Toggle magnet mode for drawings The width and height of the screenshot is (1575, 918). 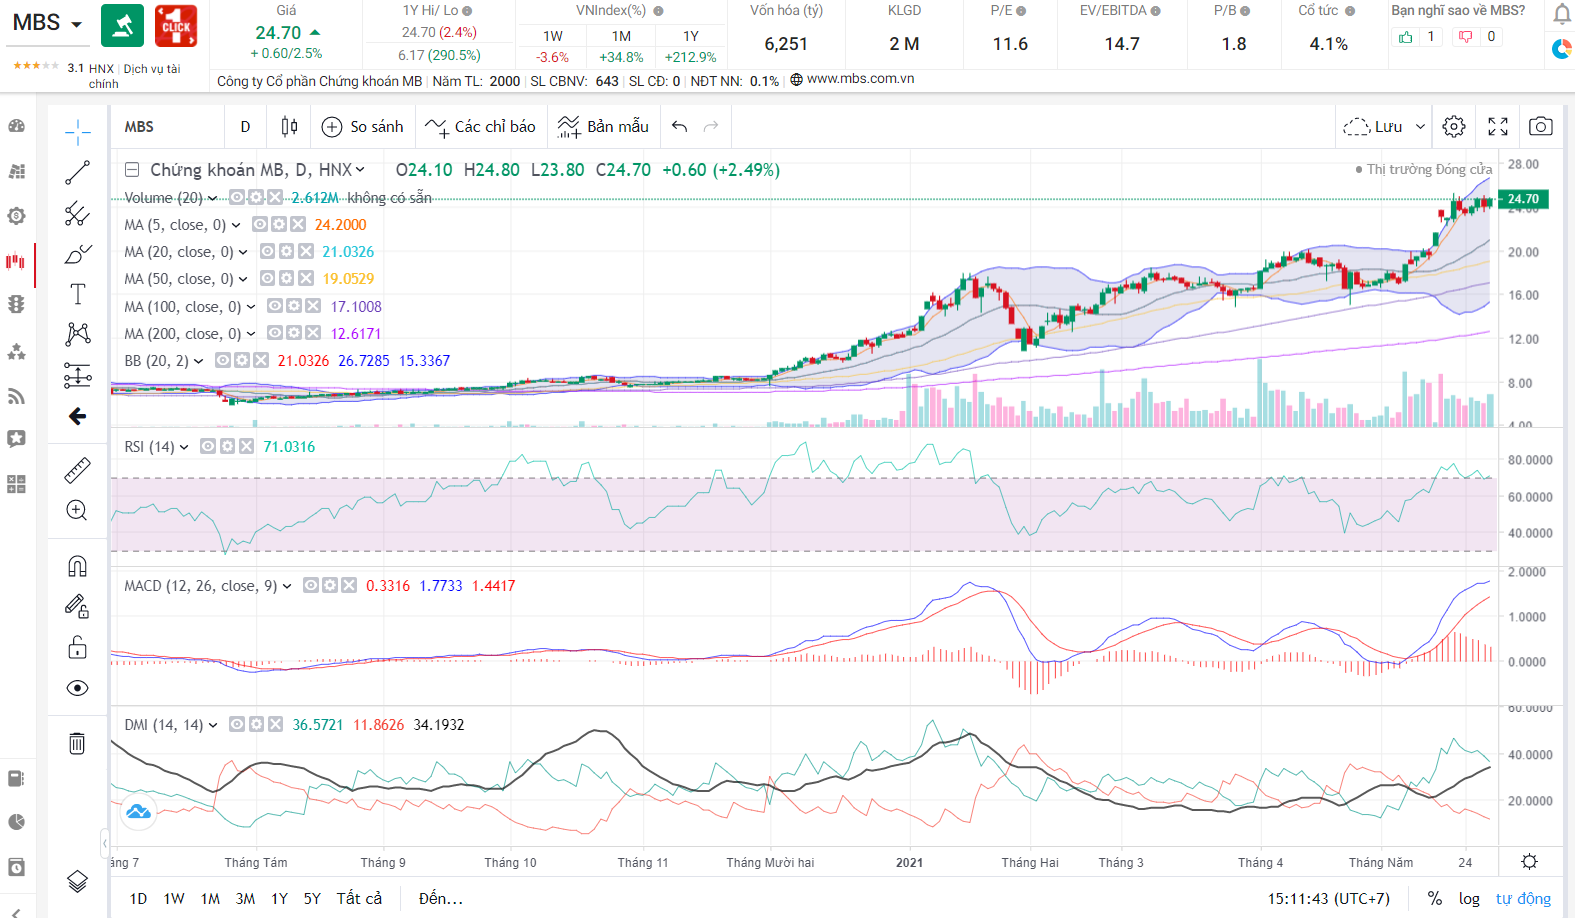(x=77, y=566)
